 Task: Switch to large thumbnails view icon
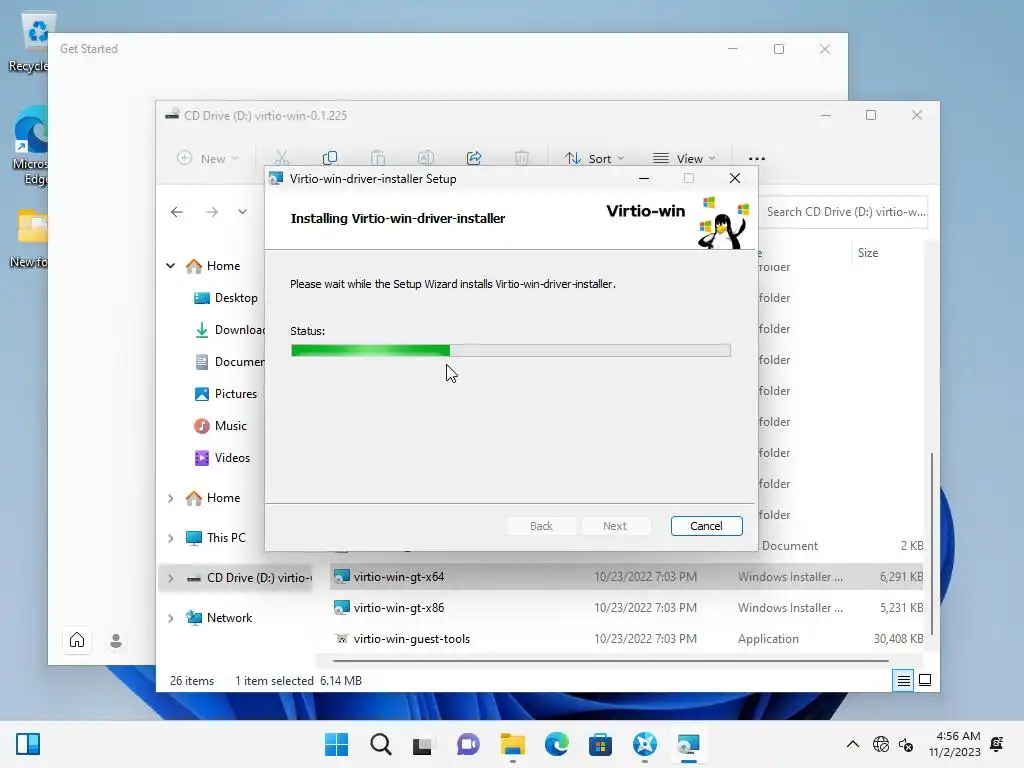click(925, 680)
